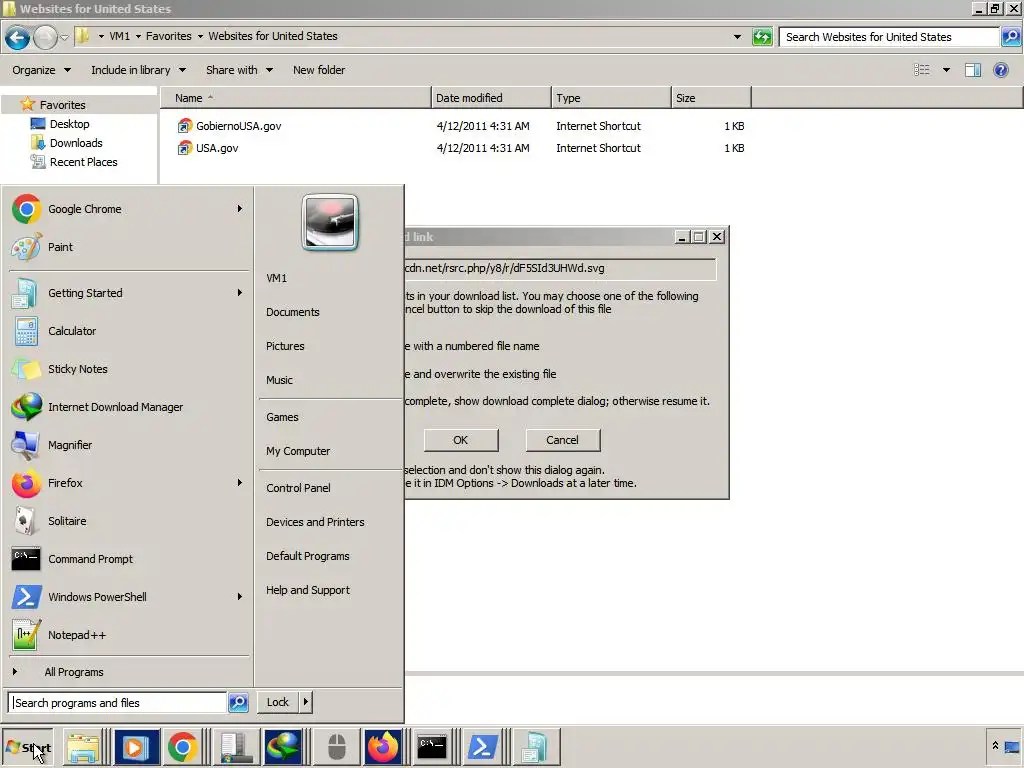
Task: Go back with Explorer back arrow
Action: (x=18, y=37)
